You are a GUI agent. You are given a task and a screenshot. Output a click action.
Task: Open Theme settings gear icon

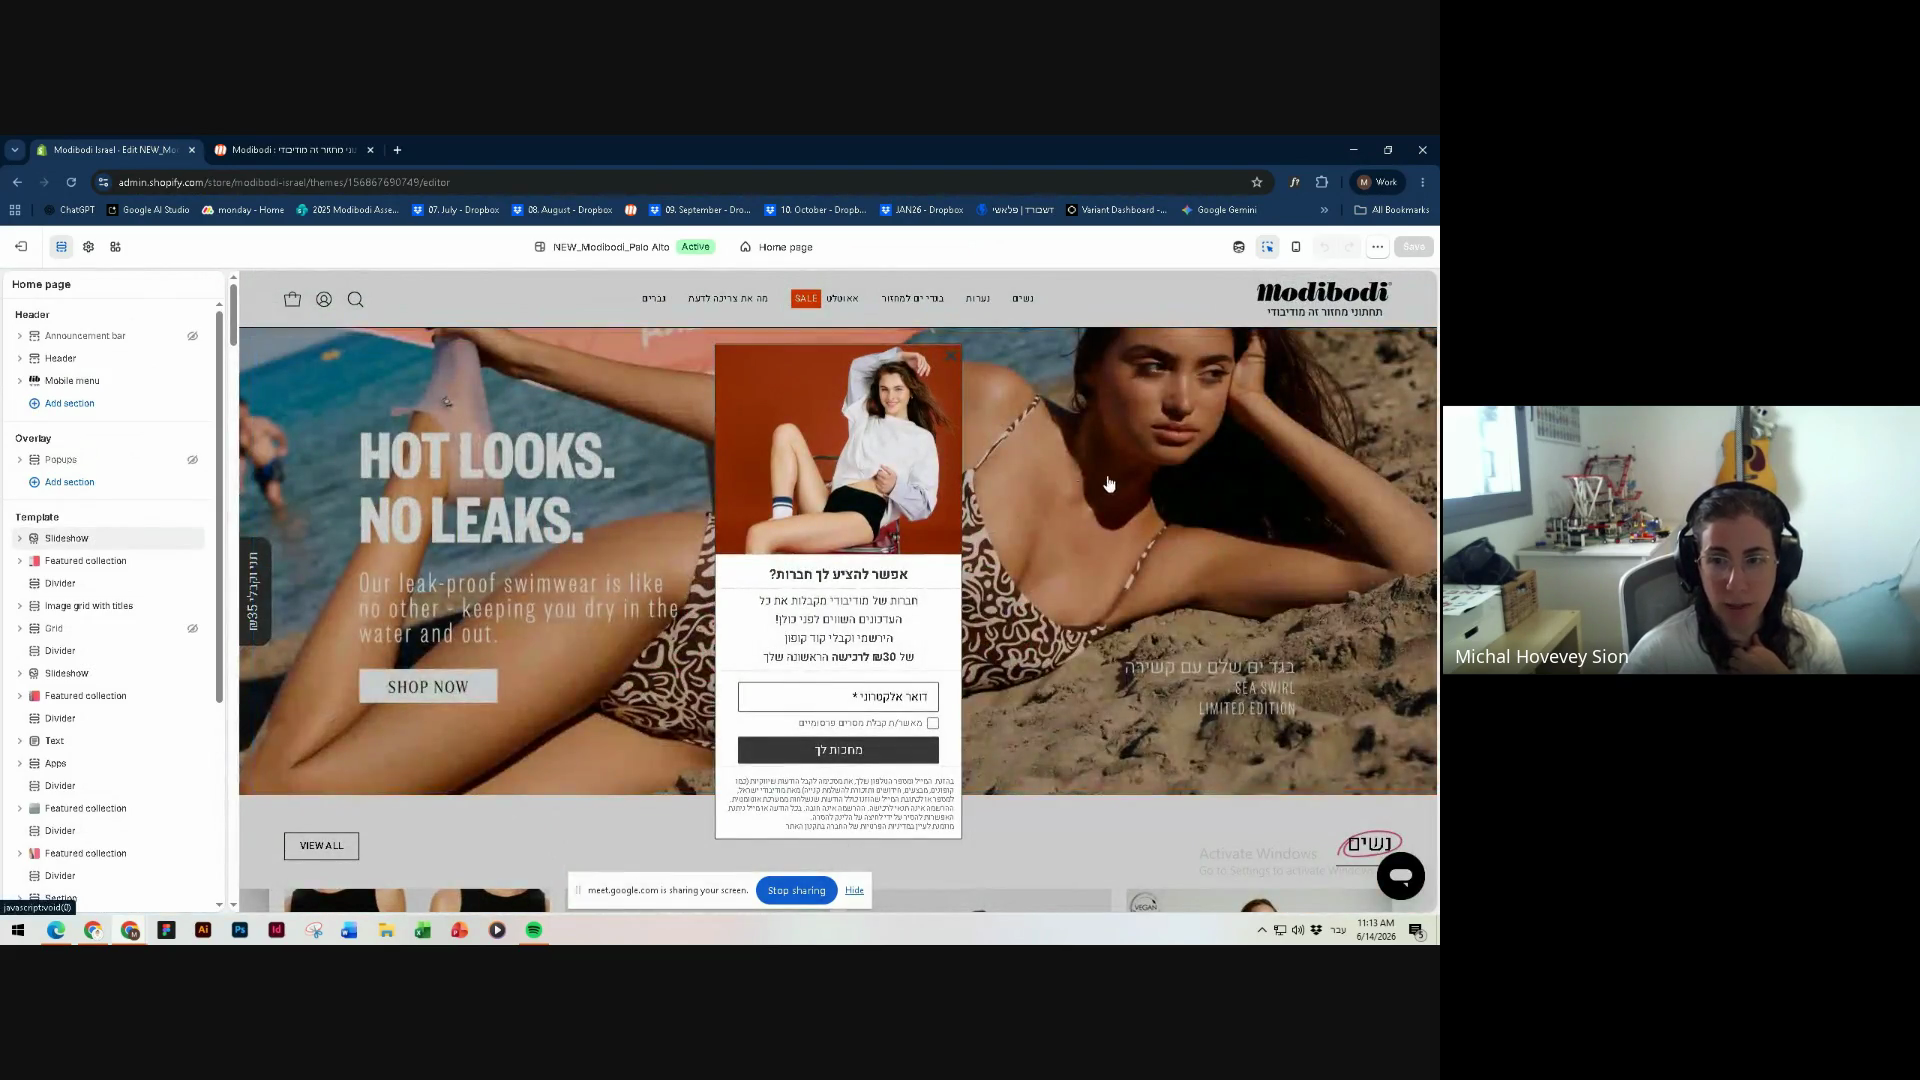pos(88,247)
